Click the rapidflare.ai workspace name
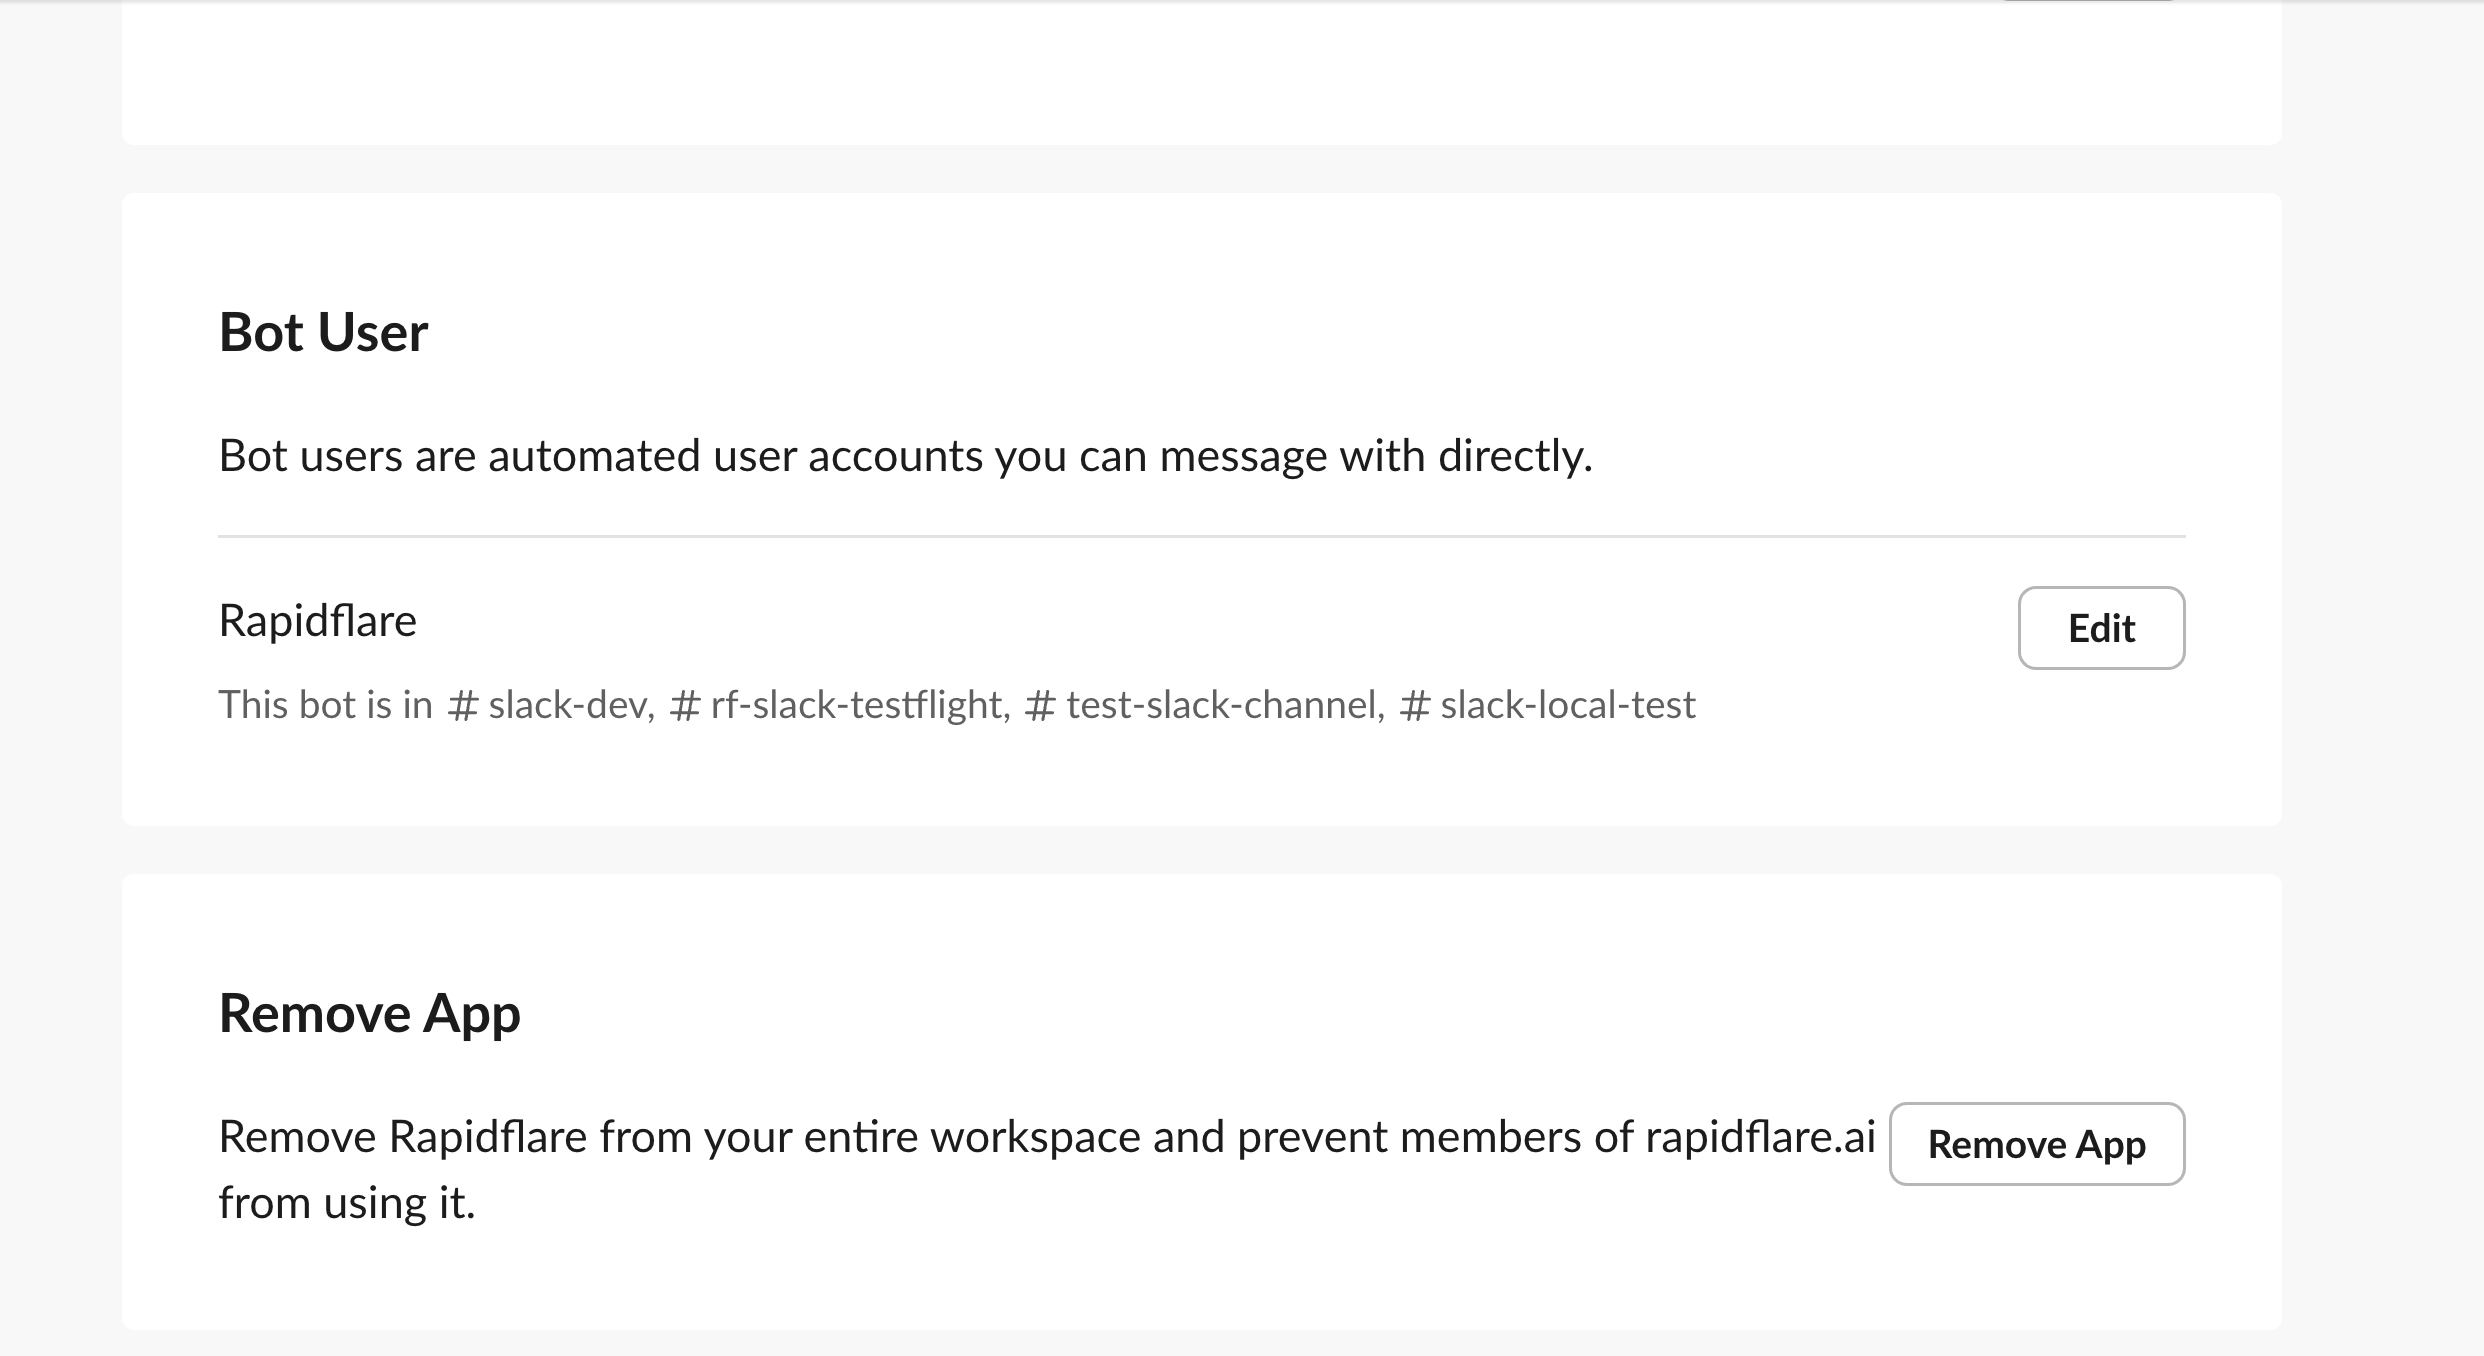The height and width of the screenshot is (1356, 2484). [x=1763, y=1135]
